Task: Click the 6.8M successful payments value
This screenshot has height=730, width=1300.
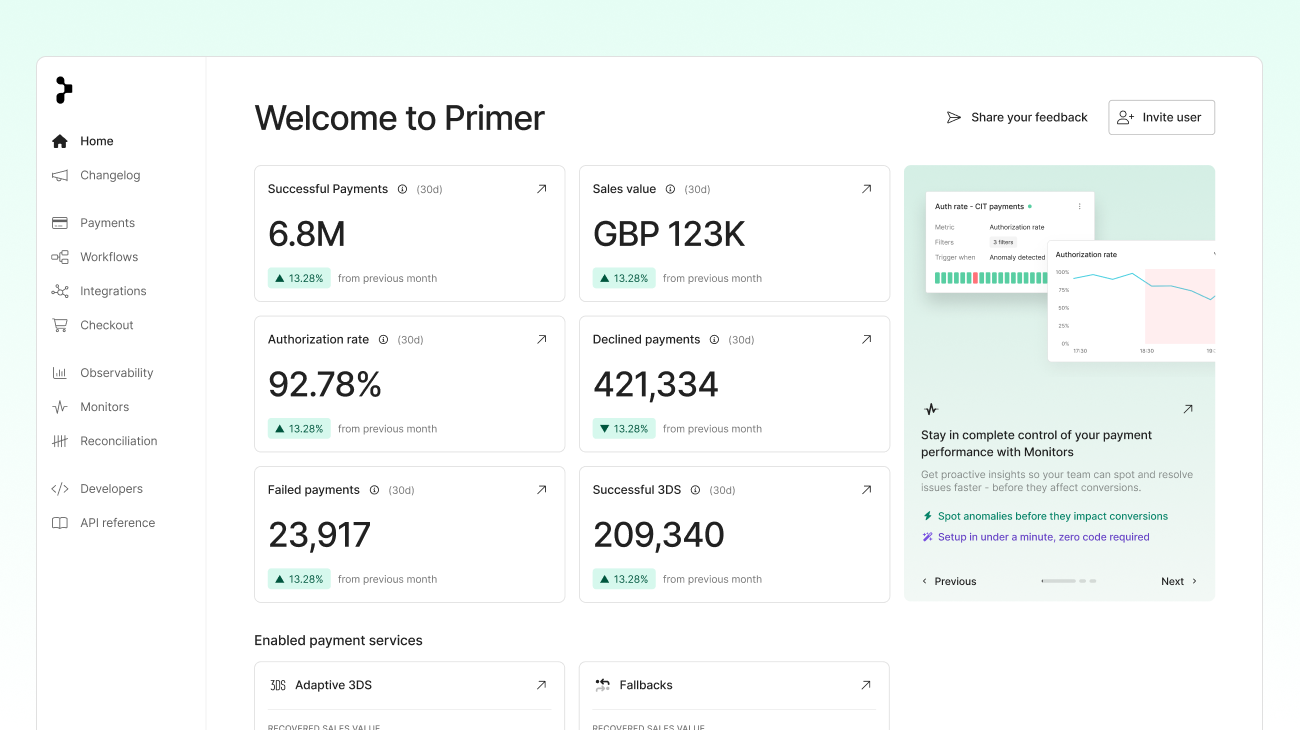Action: pos(307,234)
